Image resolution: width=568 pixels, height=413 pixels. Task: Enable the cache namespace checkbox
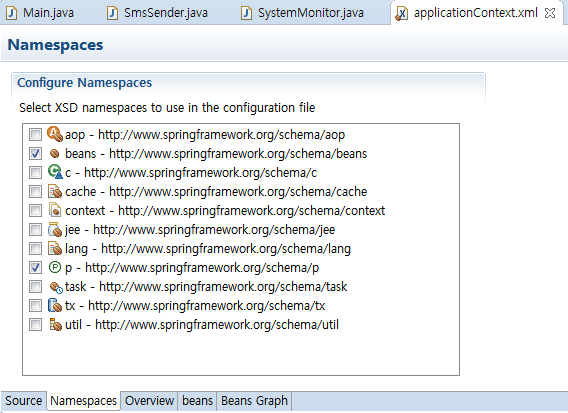coord(35,192)
